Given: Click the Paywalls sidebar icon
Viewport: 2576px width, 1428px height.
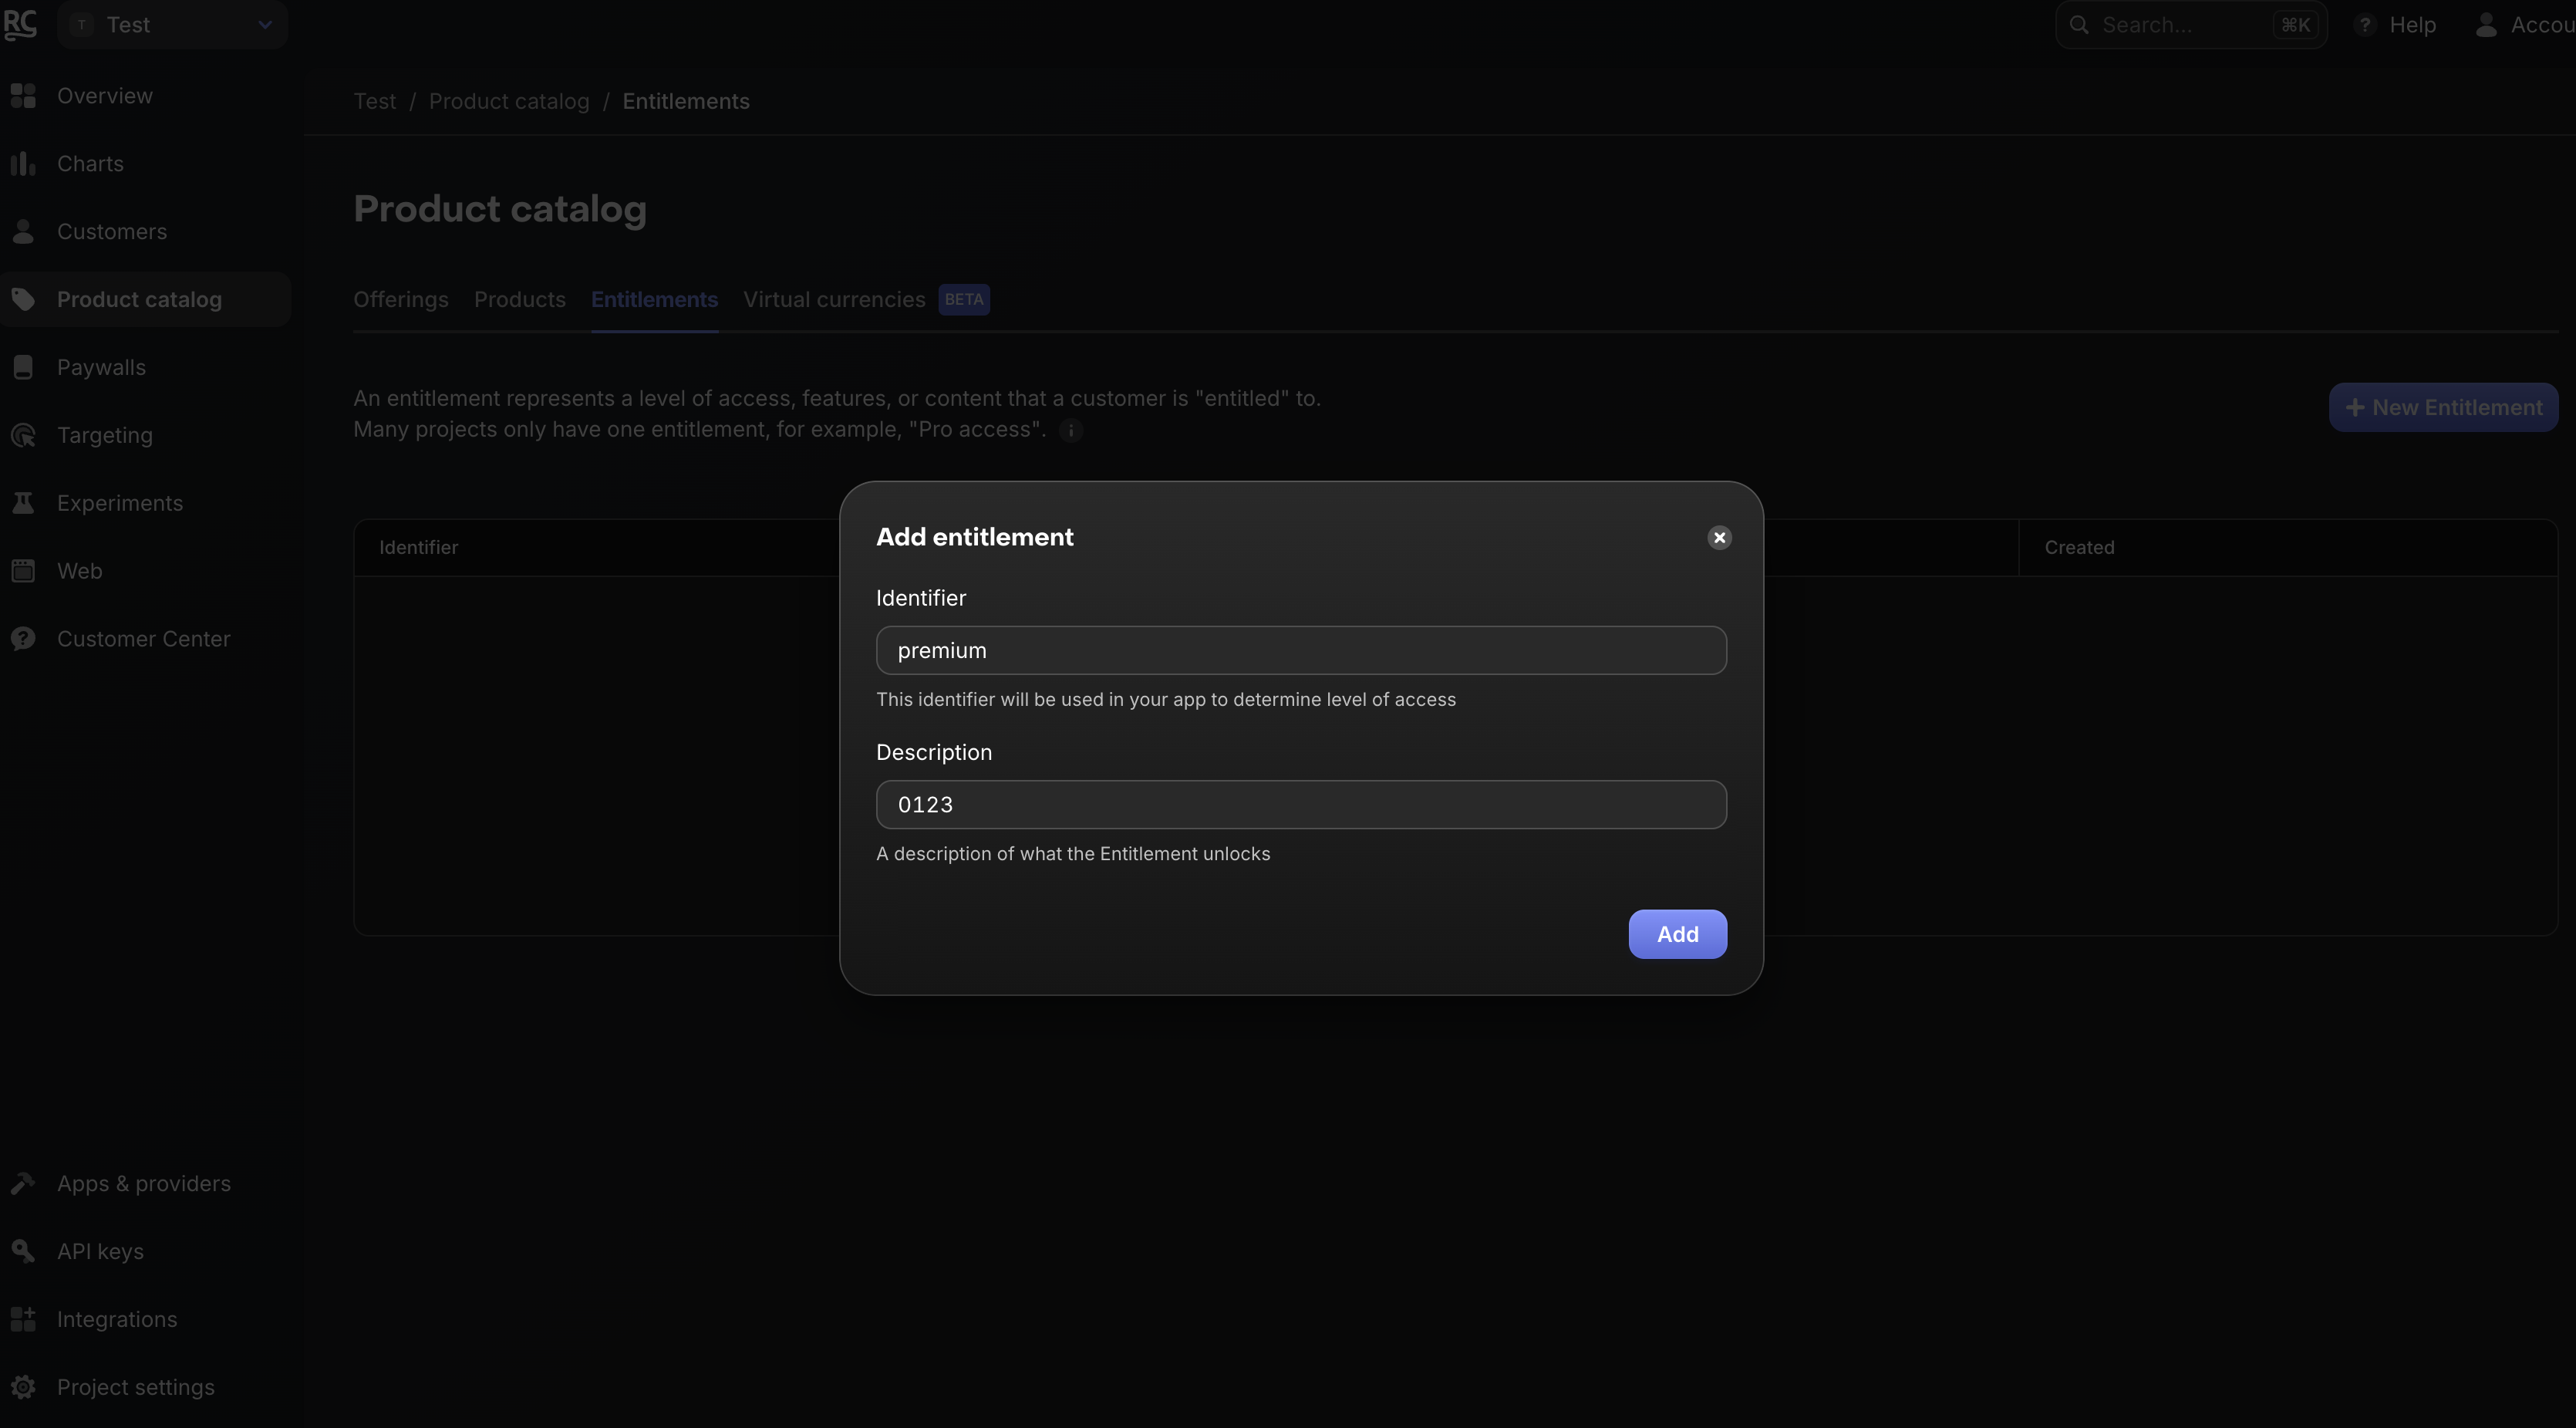Looking at the screenshot, I should (23, 368).
